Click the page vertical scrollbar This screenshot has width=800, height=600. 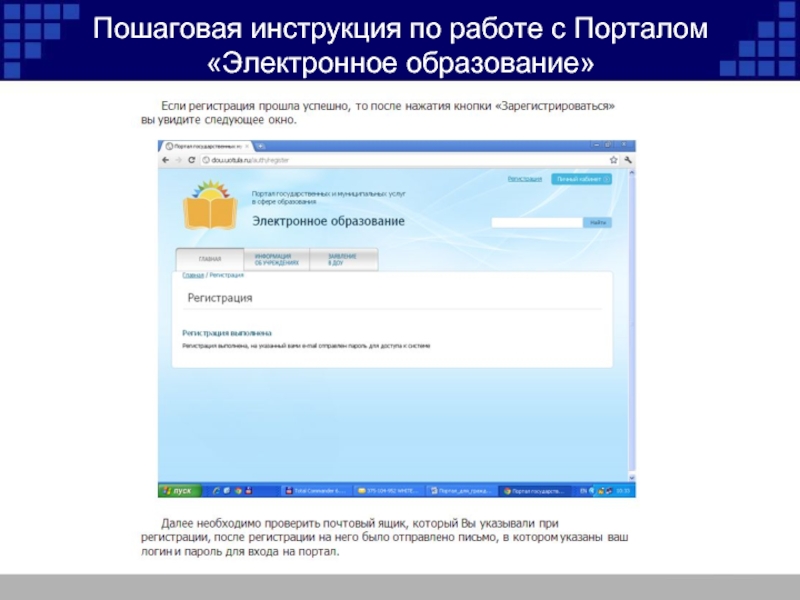632,324
